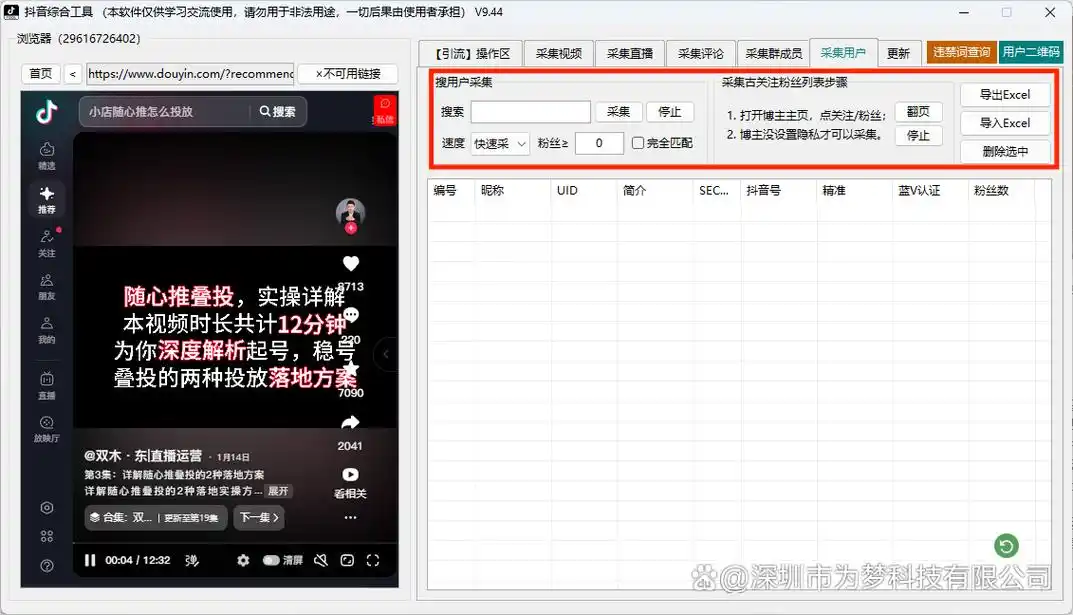Toggle the 弹幕 icon on the video
1073x615 pixels.
pyautogui.click(x=191, y=560)
